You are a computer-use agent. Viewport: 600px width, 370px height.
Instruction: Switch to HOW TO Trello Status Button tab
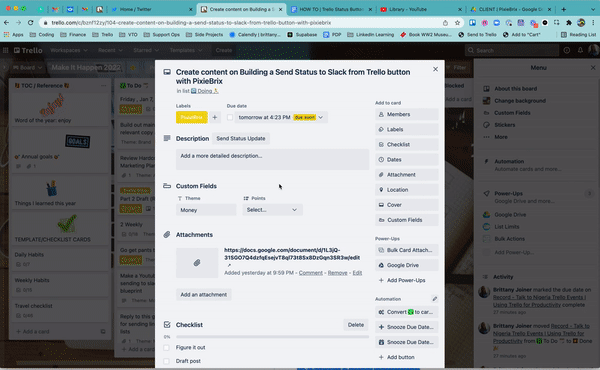(x=331, y=9)
